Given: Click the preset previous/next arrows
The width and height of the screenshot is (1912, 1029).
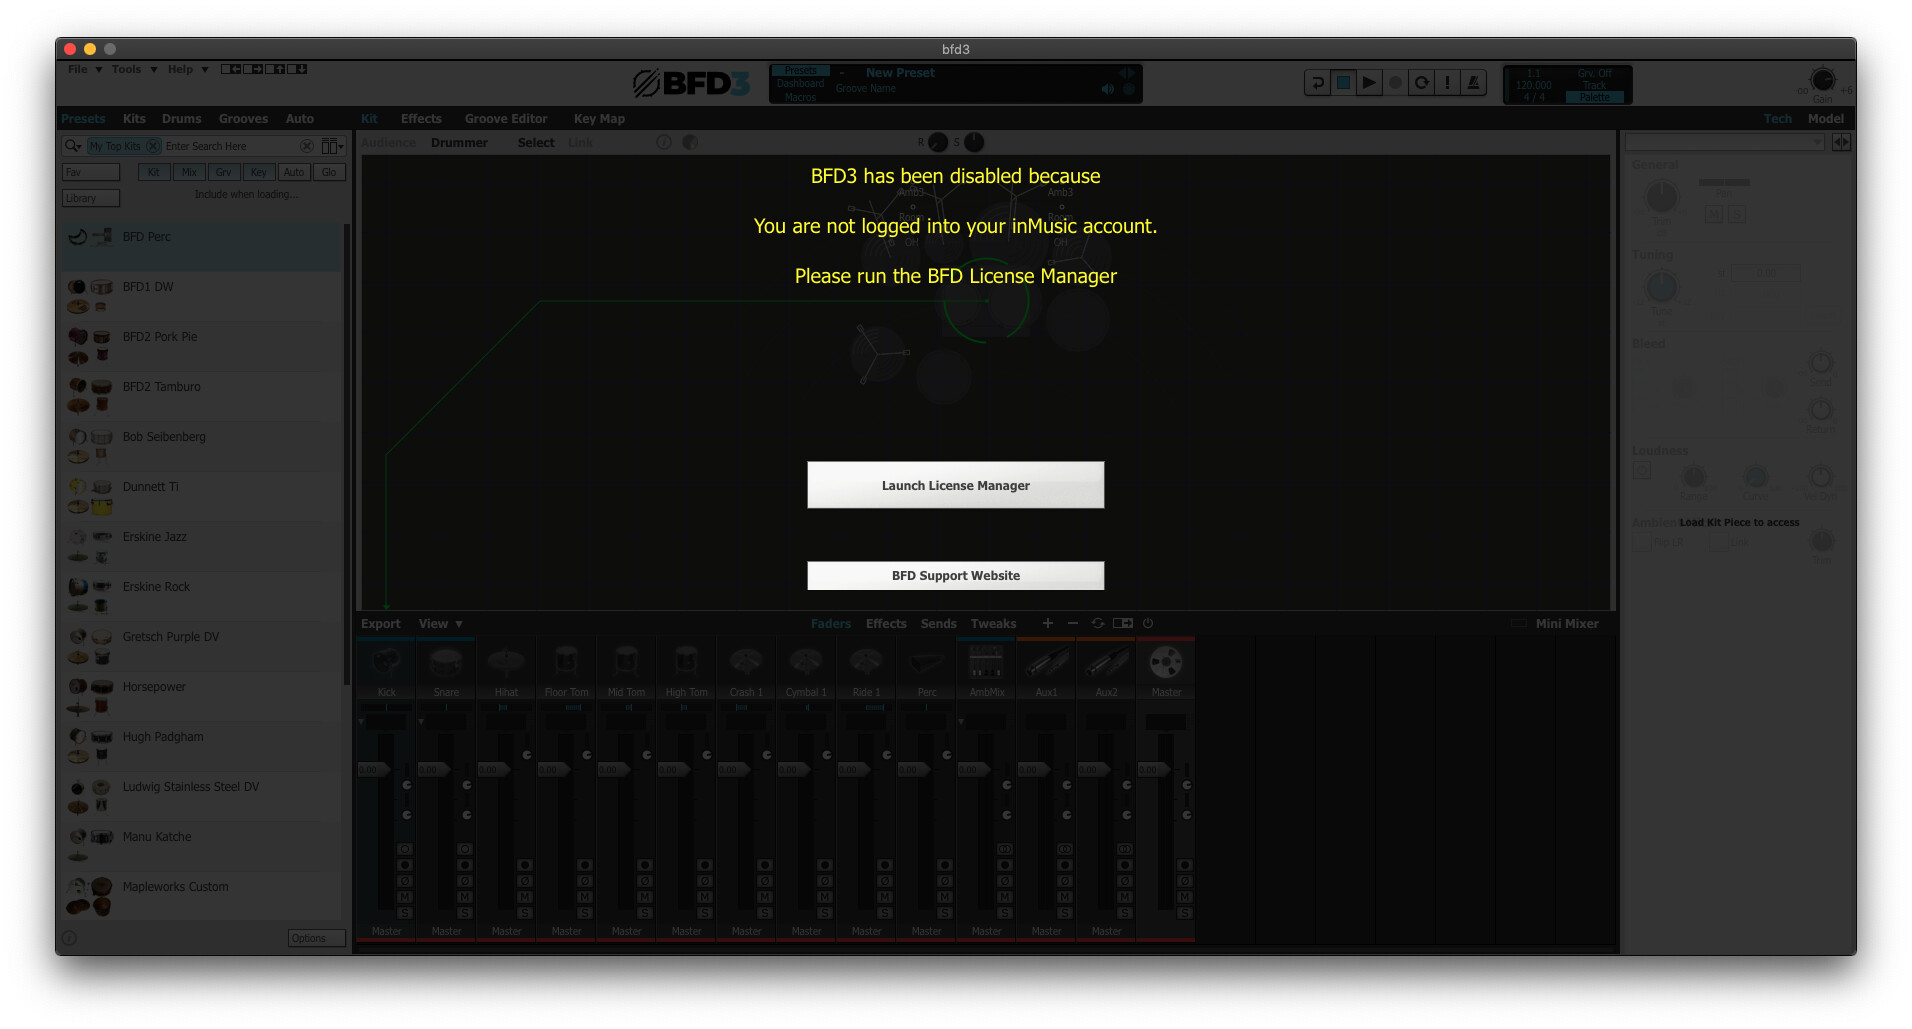Looking at the screenshot, I should tap(1127, 73).
